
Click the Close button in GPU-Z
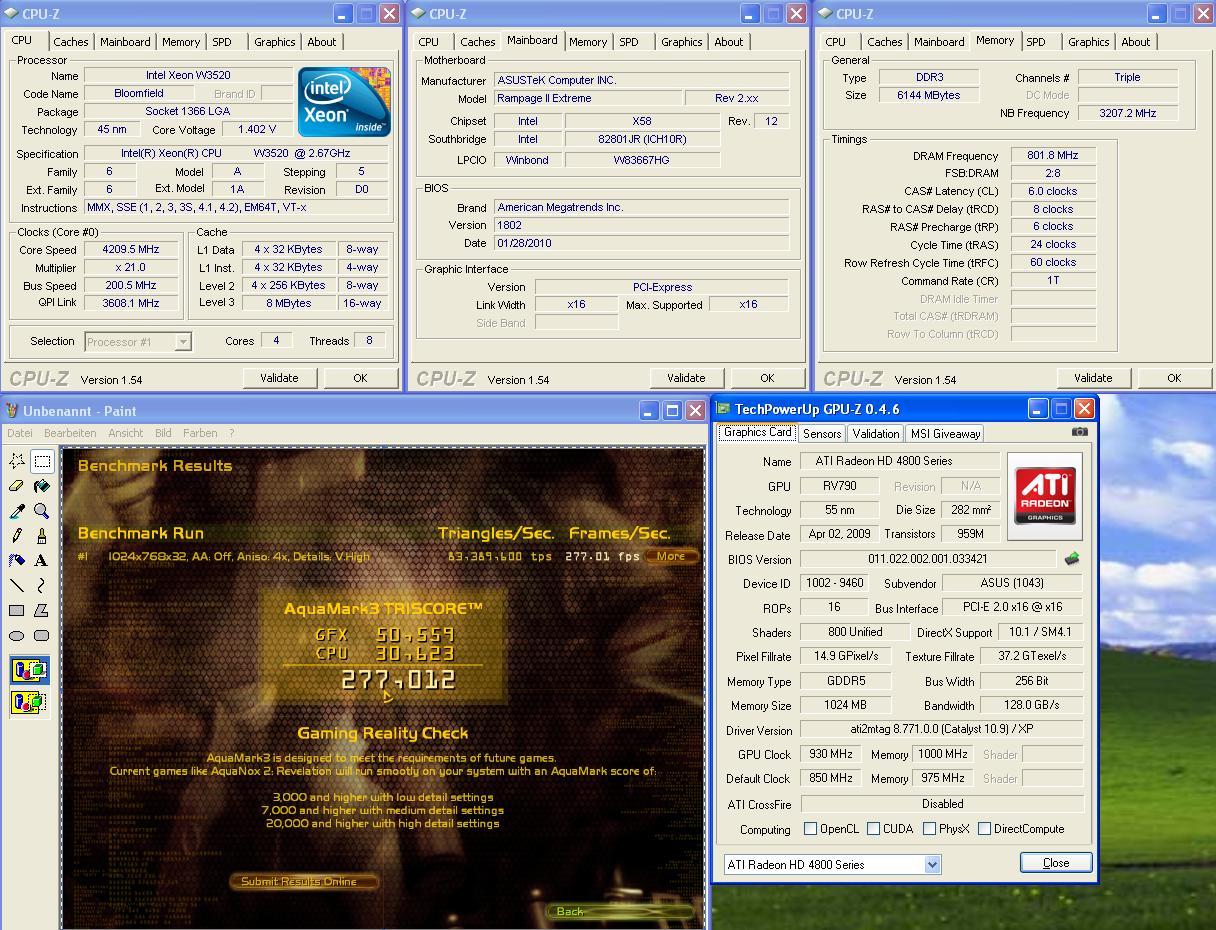tap(1056, 863)
